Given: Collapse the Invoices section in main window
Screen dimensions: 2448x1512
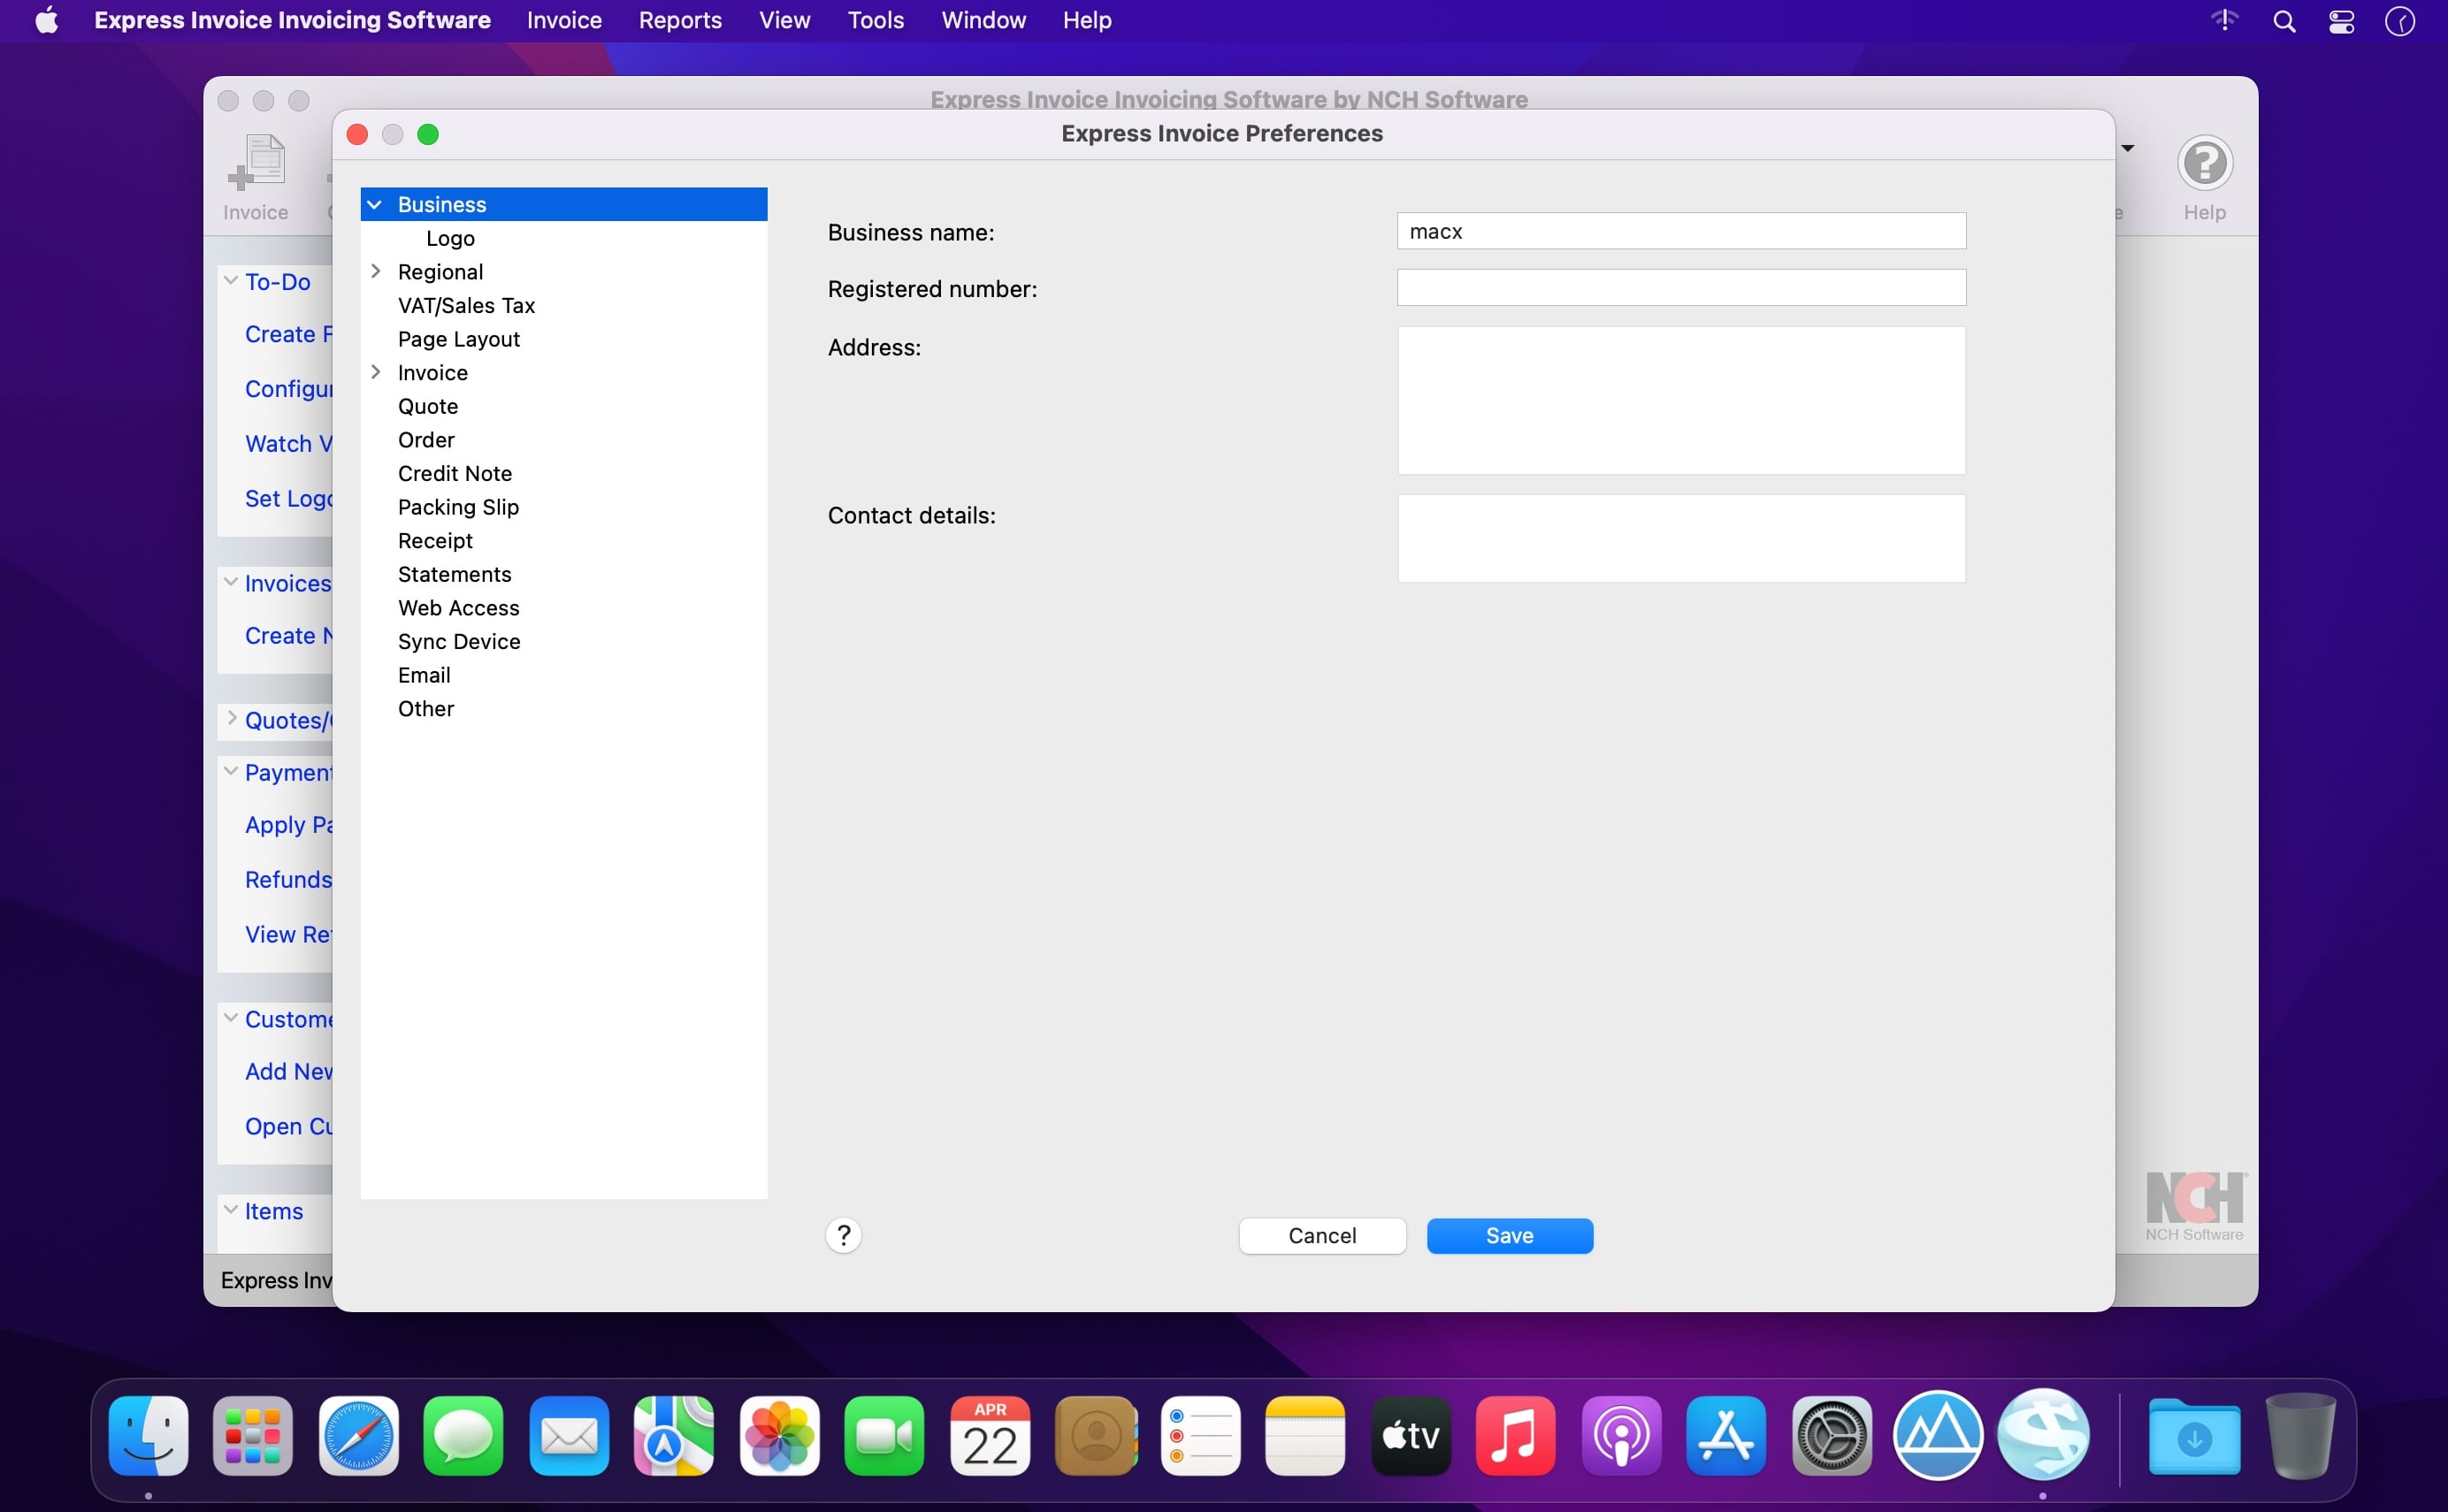Looking at the screenshot, I should coord(231,582).
